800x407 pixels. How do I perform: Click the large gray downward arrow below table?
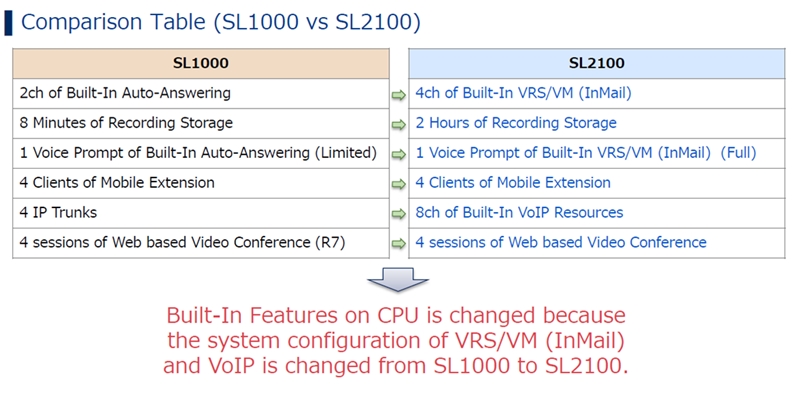pyautogui.click(x=398, y=279)
